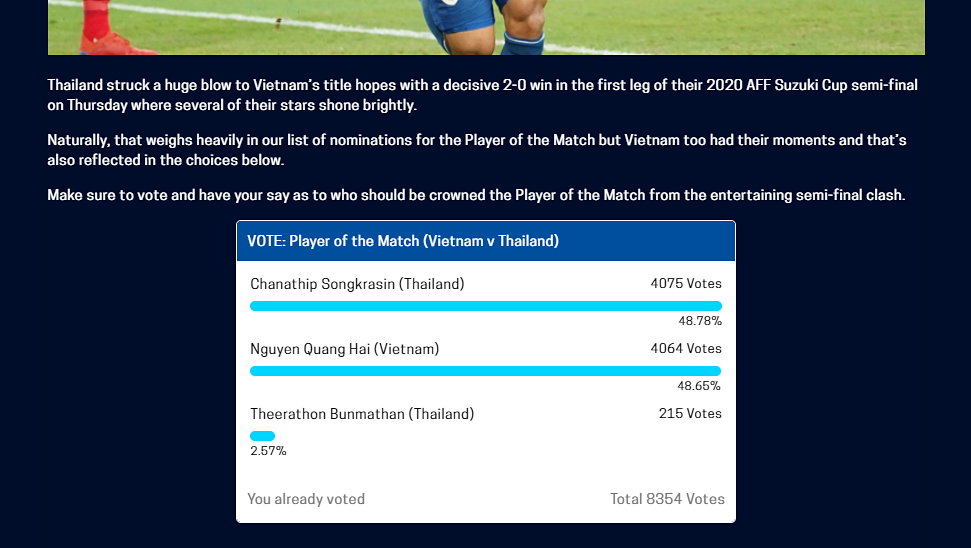The height and width of the screenshot is (548, 971).
Task: Click the 48.78% percentage label
Action: (x=700, y=321)
